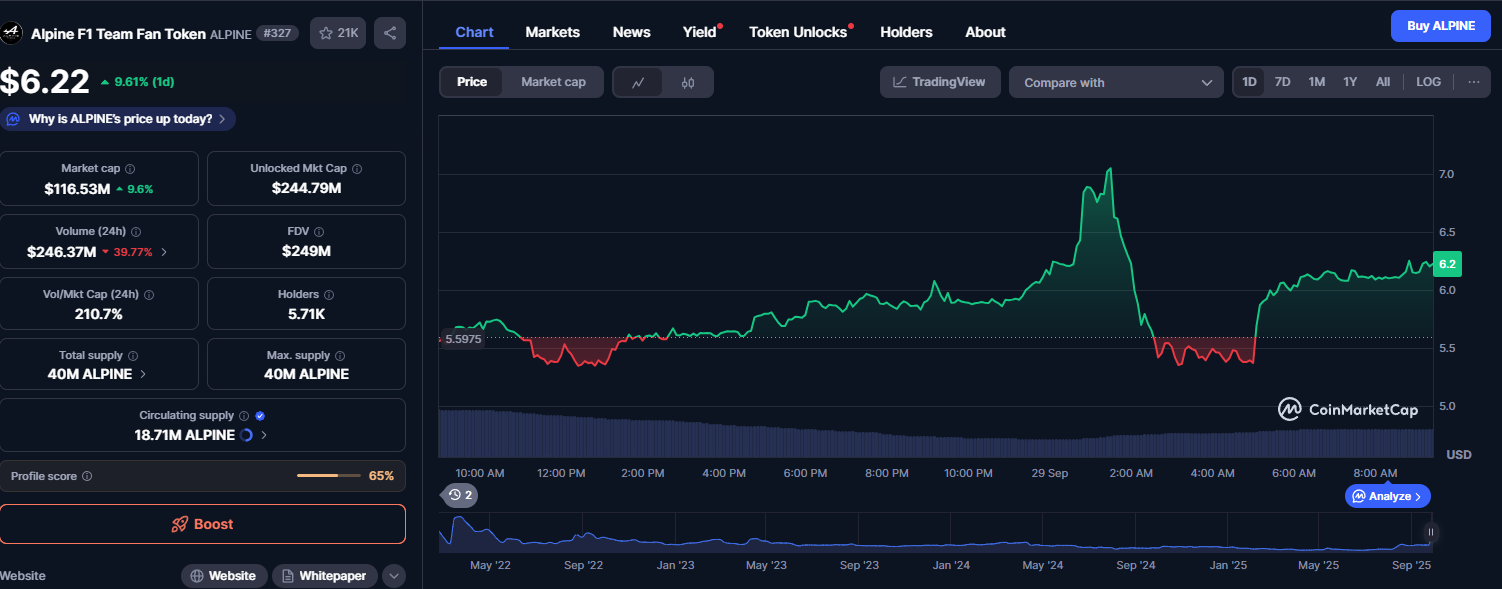This screenshot has width=1502, height=589.
Task: Open the Chart tab
Action: 474,32
